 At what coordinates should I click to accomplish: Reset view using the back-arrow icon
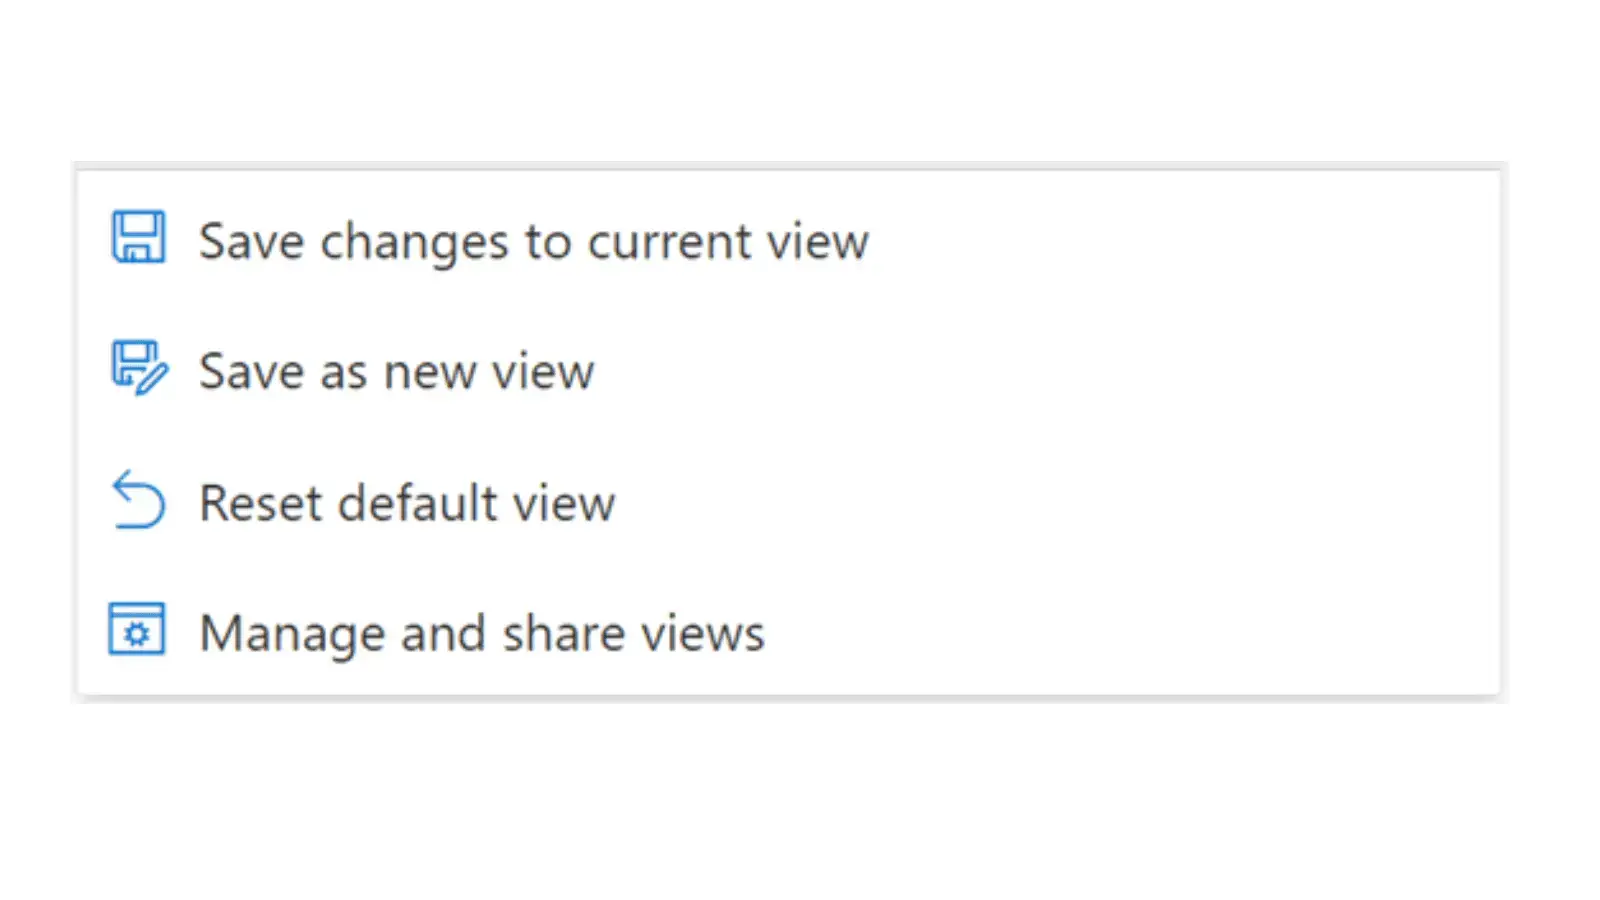pyautogui.click(x=138, y=499)
